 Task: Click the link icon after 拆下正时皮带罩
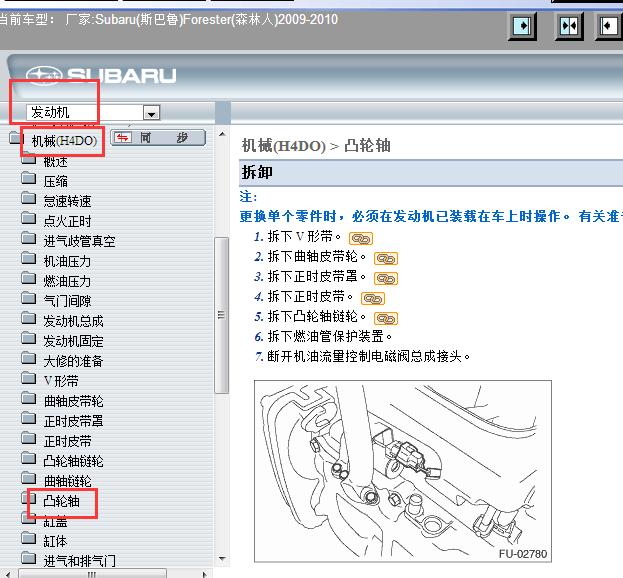386,278
